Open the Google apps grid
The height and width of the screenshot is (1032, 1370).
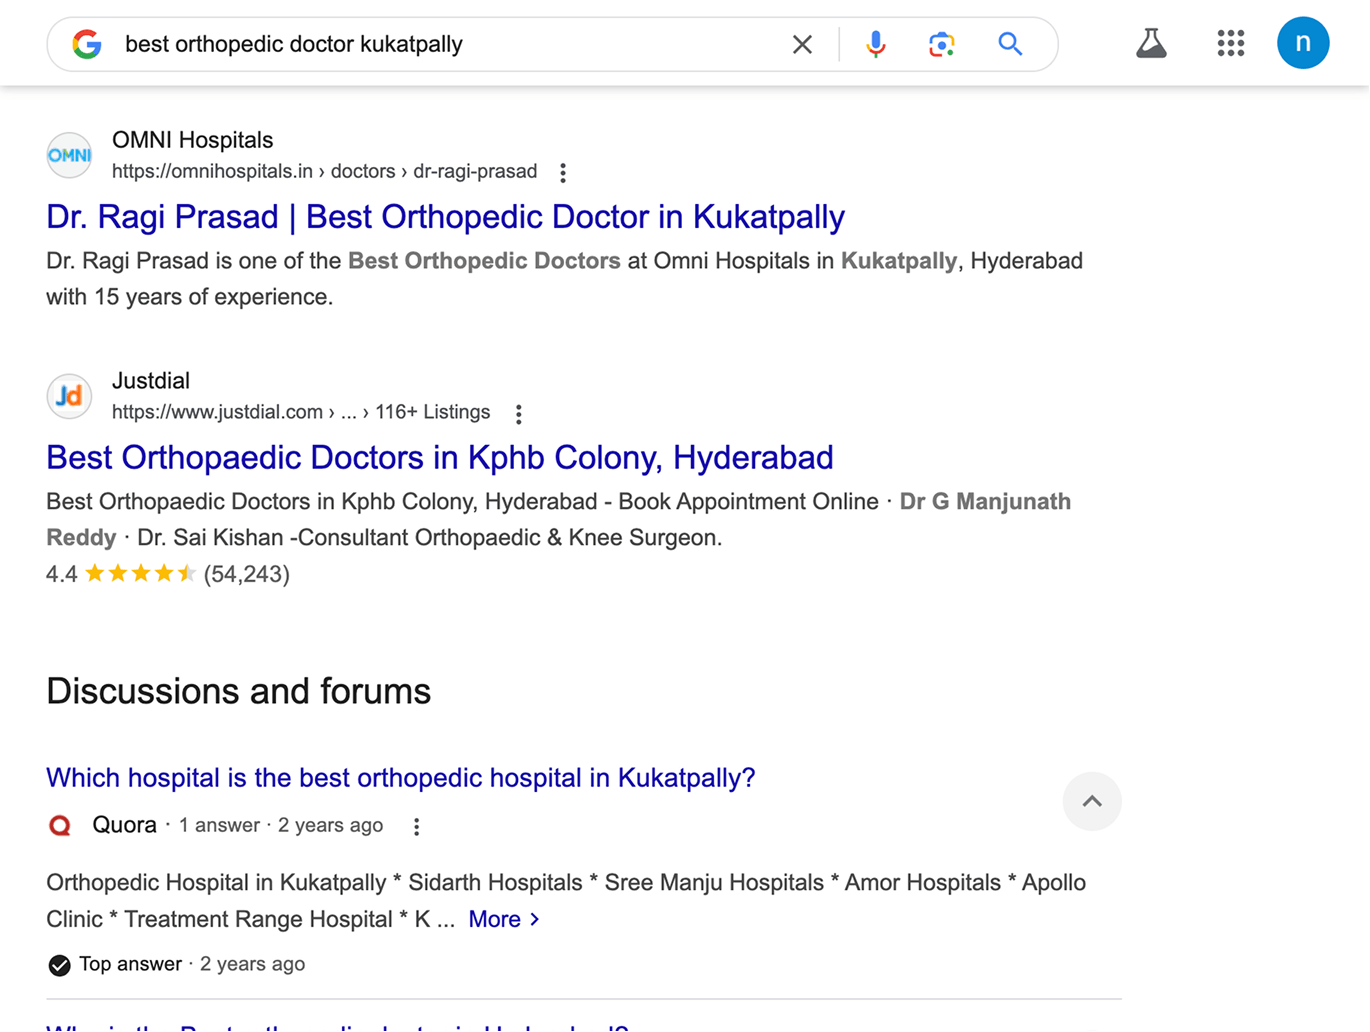tap(1231, 43)
